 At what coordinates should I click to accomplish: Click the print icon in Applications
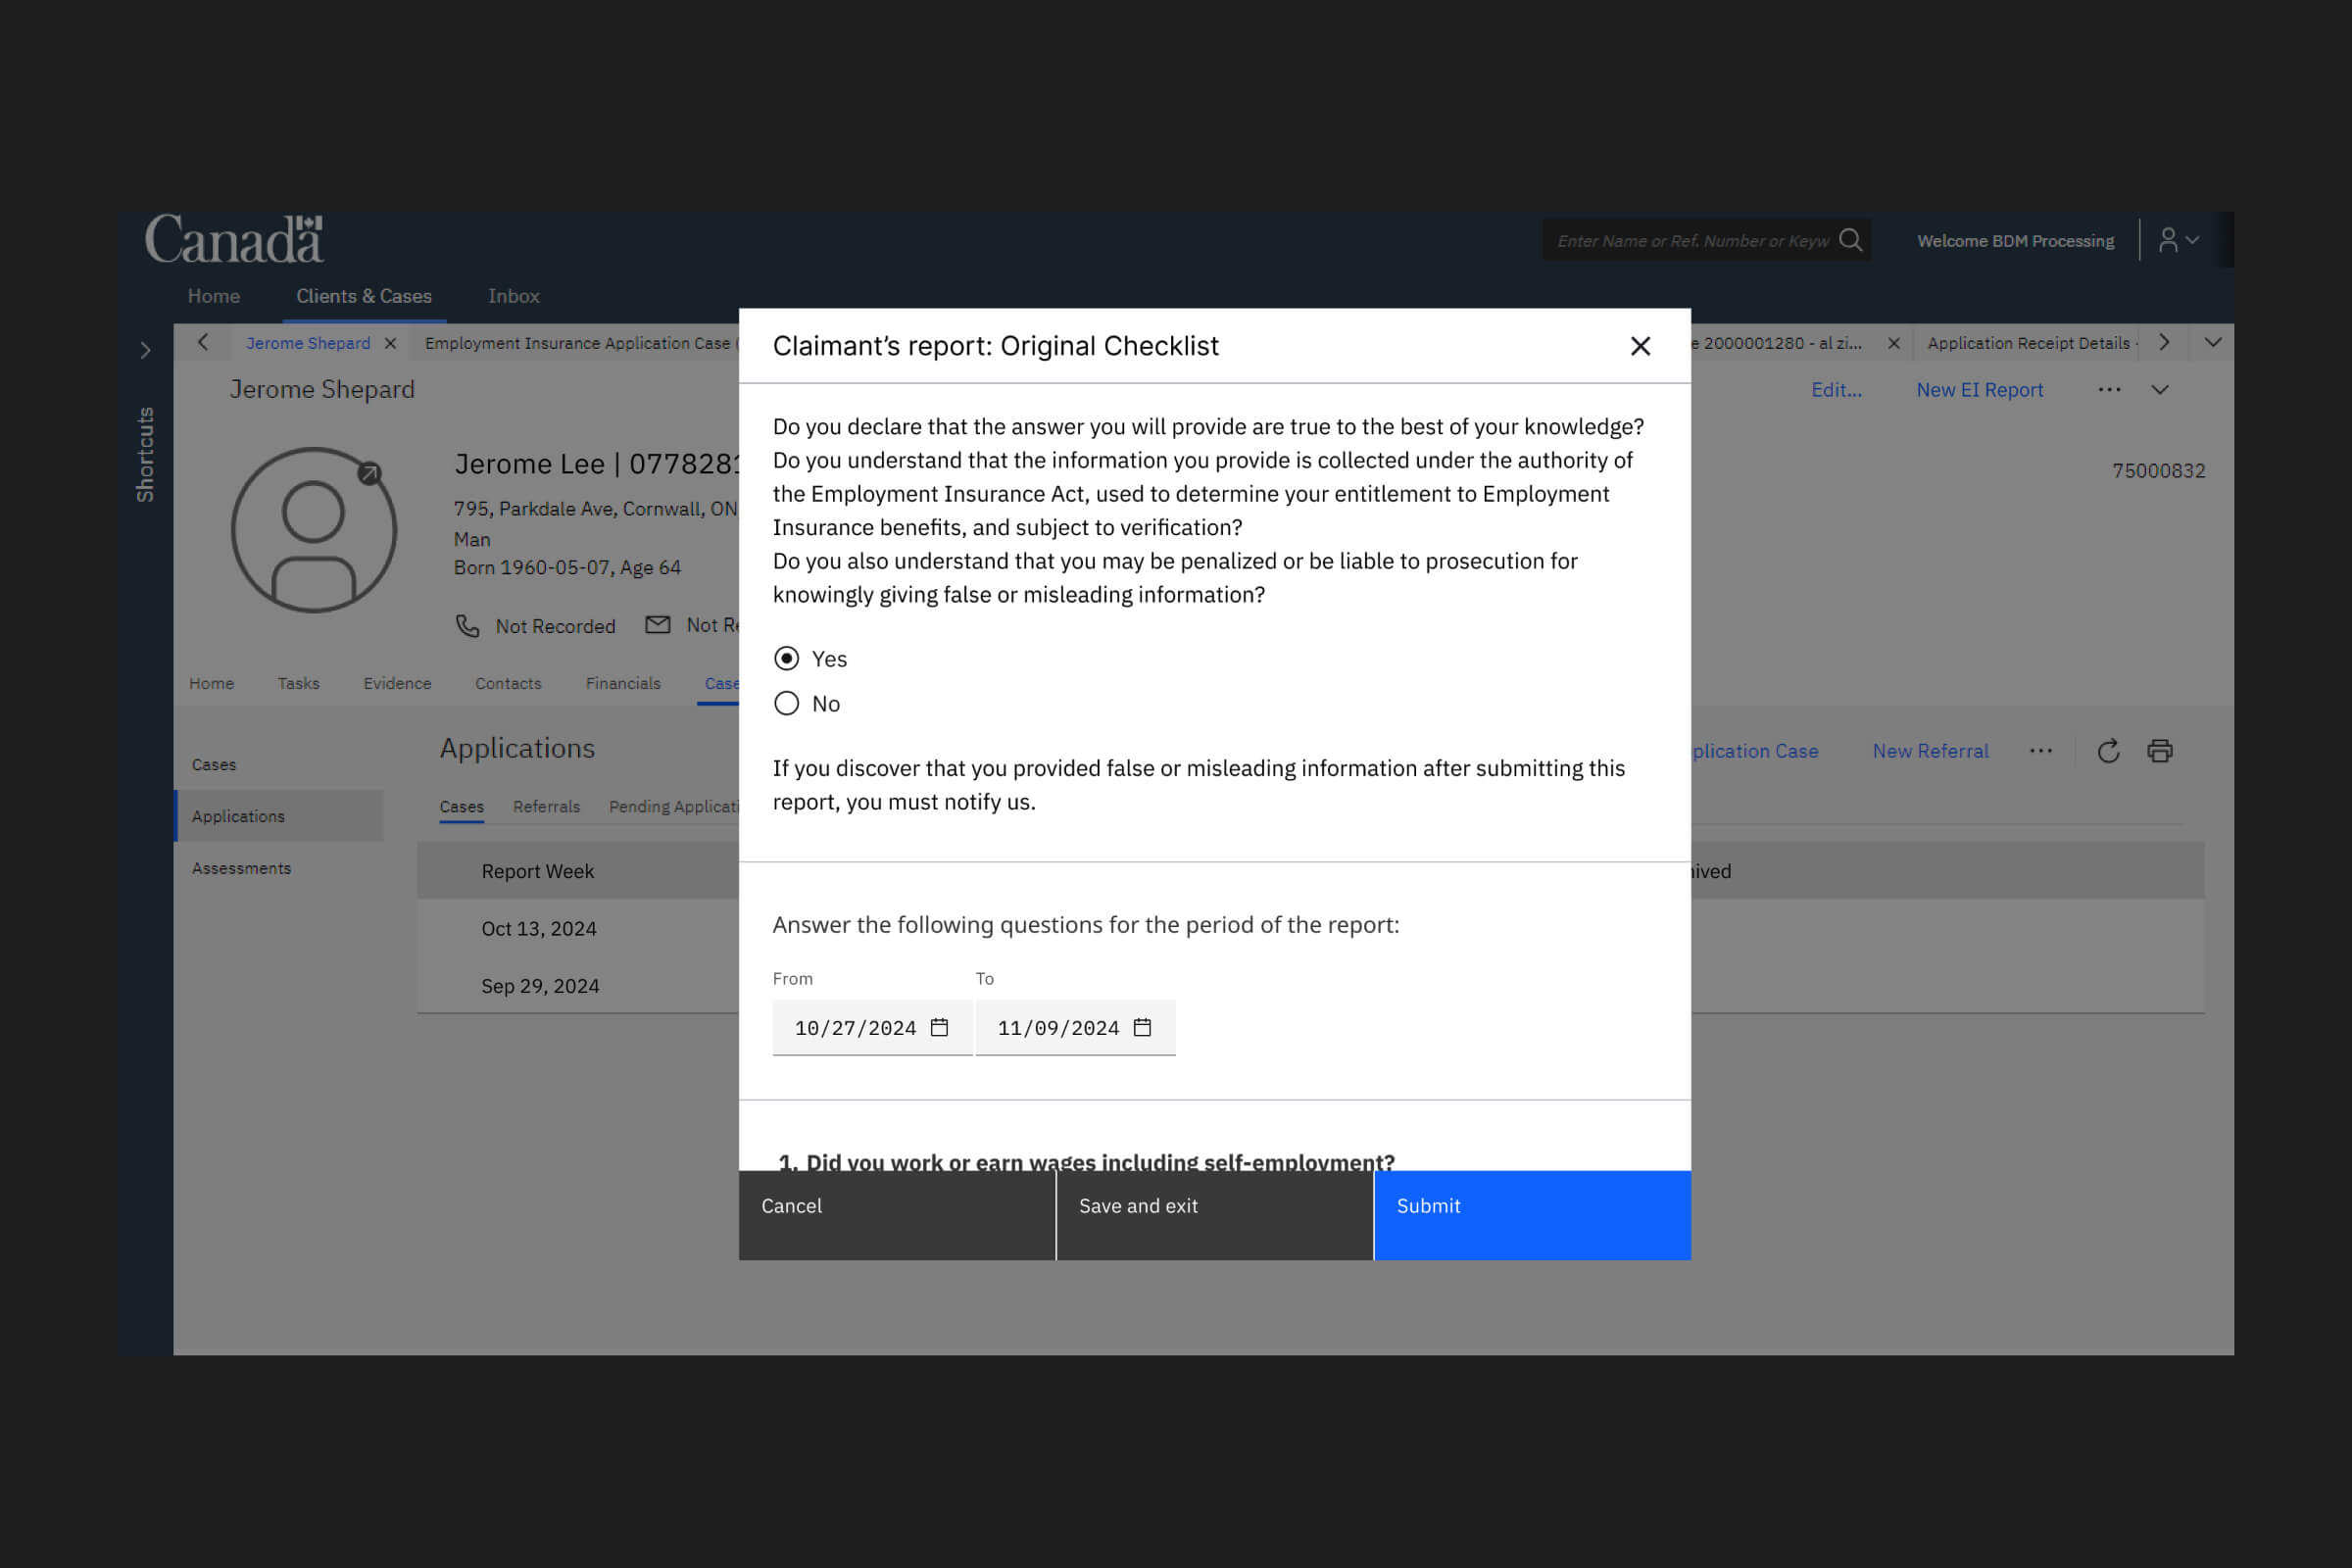click(2160, 751)
